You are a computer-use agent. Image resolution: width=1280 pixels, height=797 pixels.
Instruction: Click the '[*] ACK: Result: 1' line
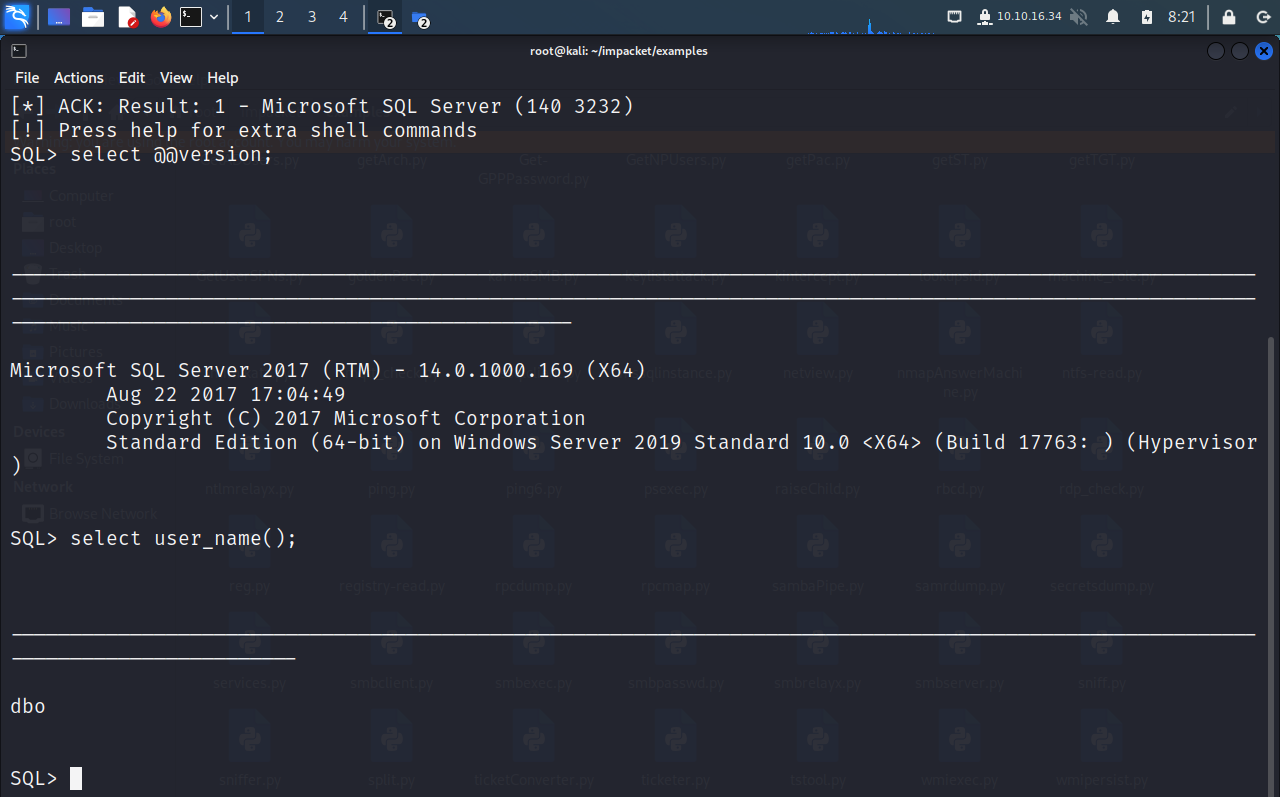(322, 106)
